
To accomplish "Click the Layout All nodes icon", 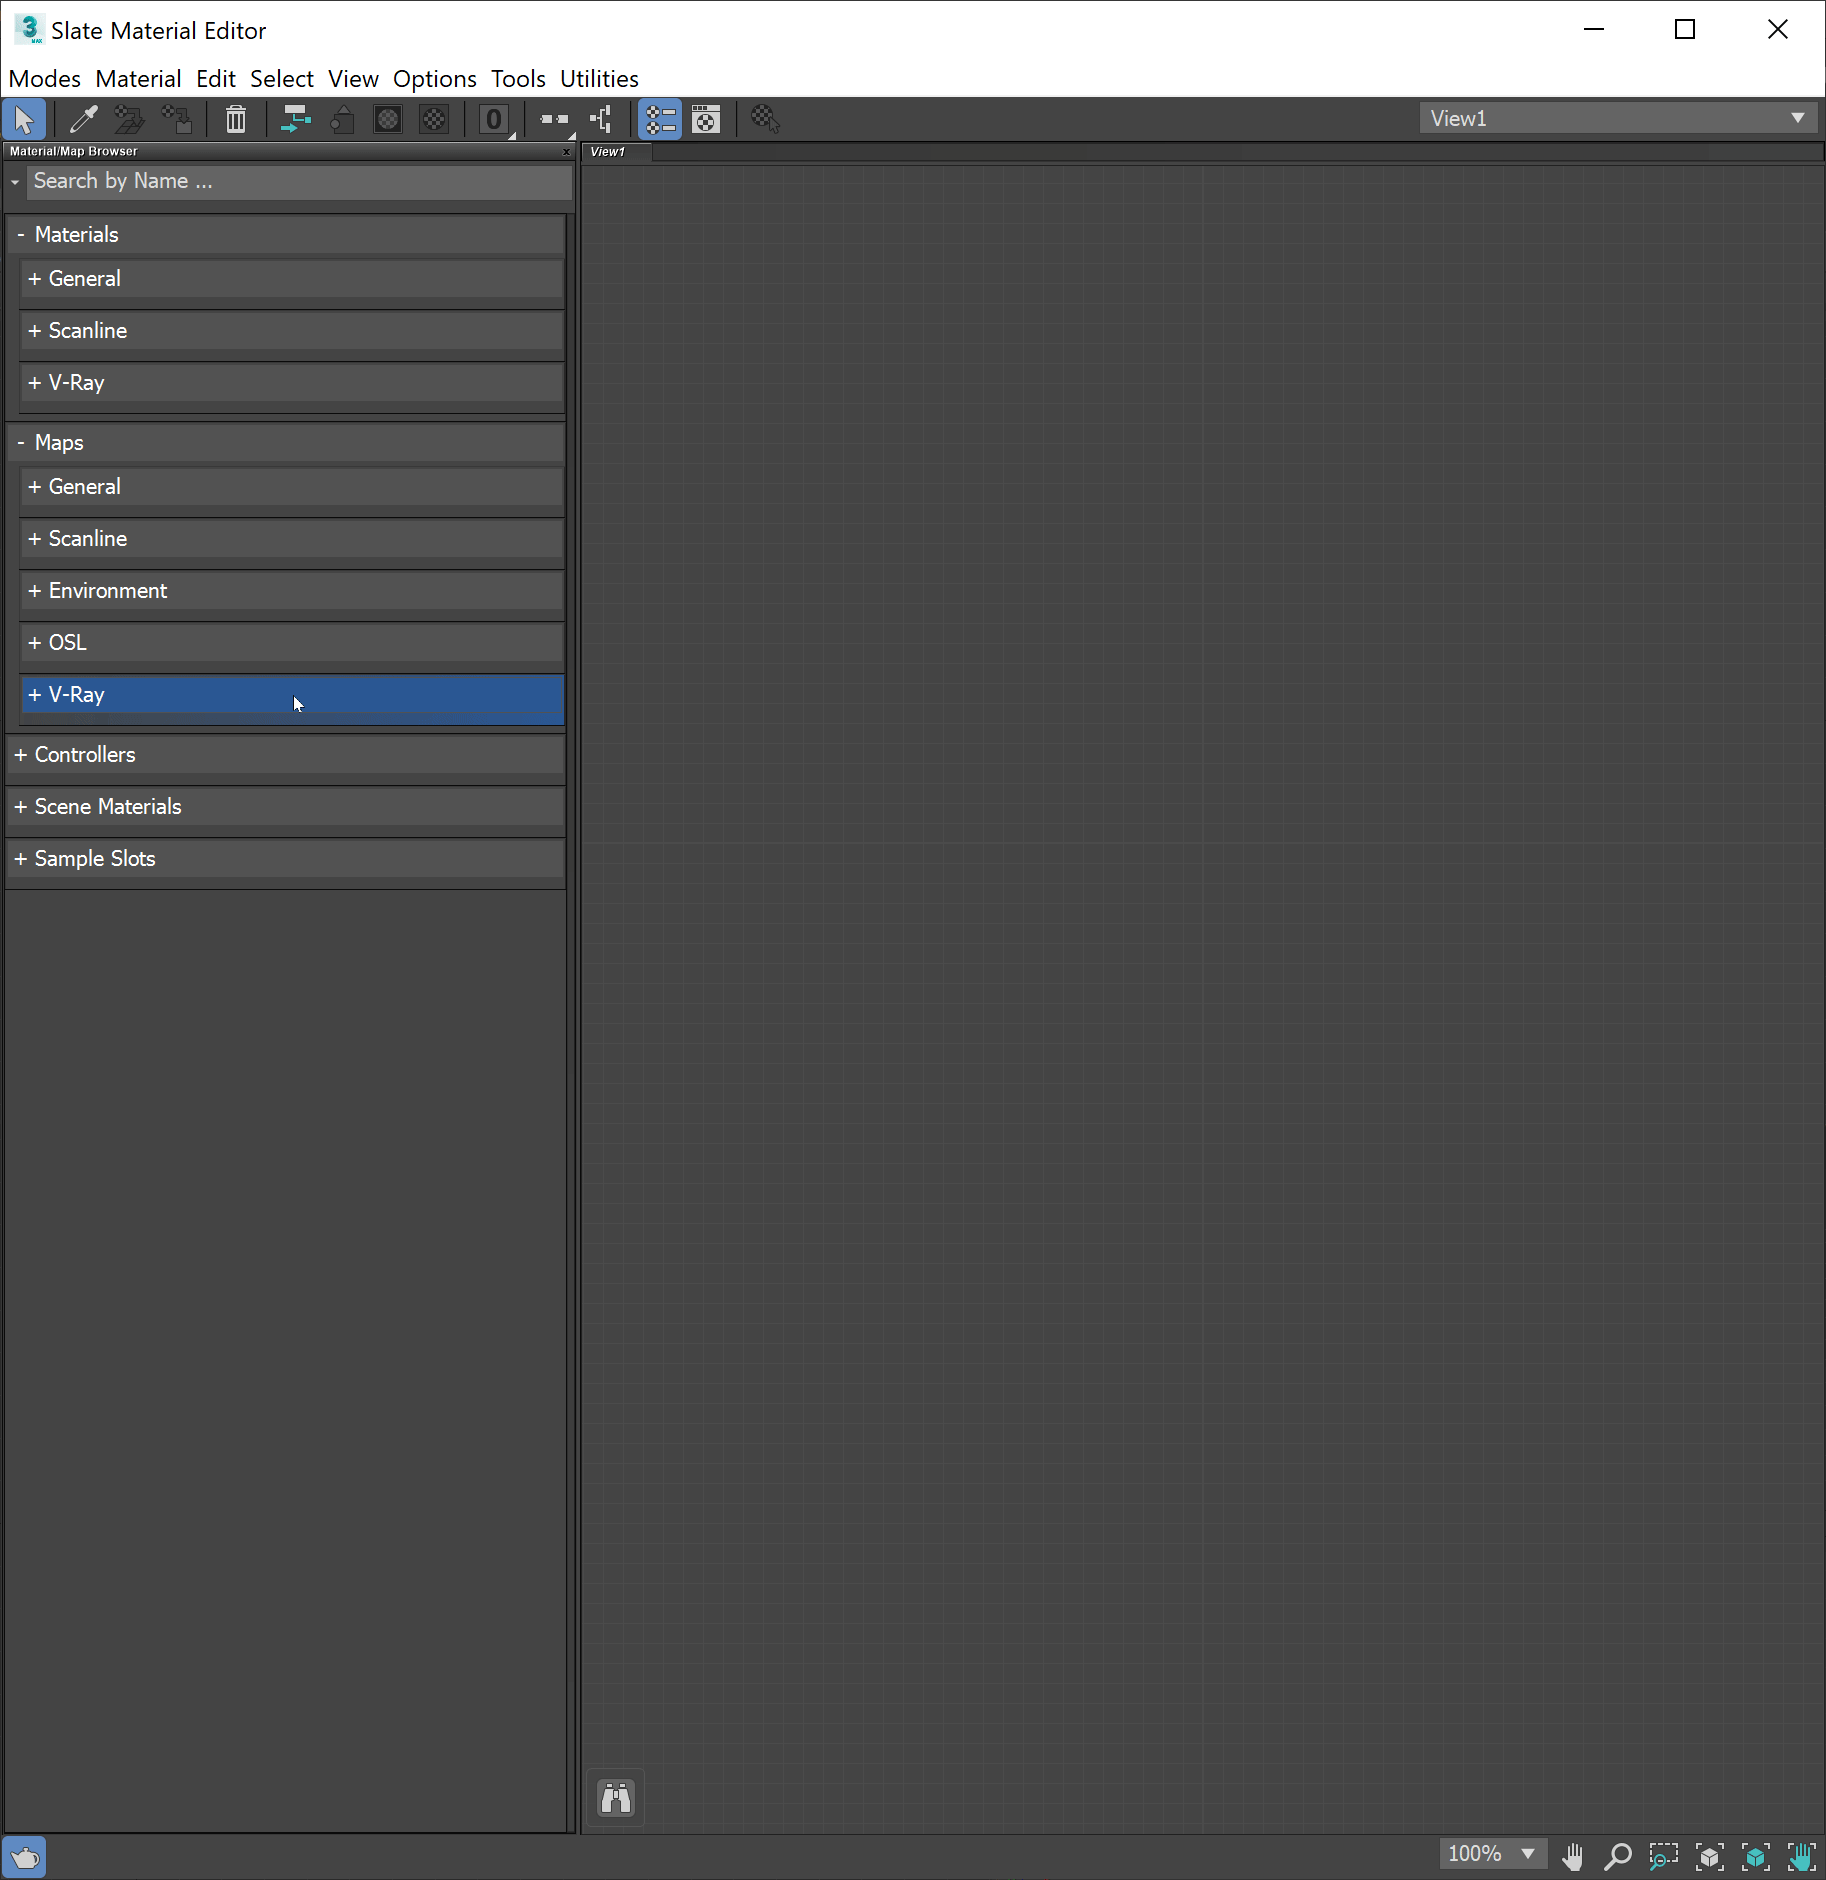I will (x=601, y=119).
